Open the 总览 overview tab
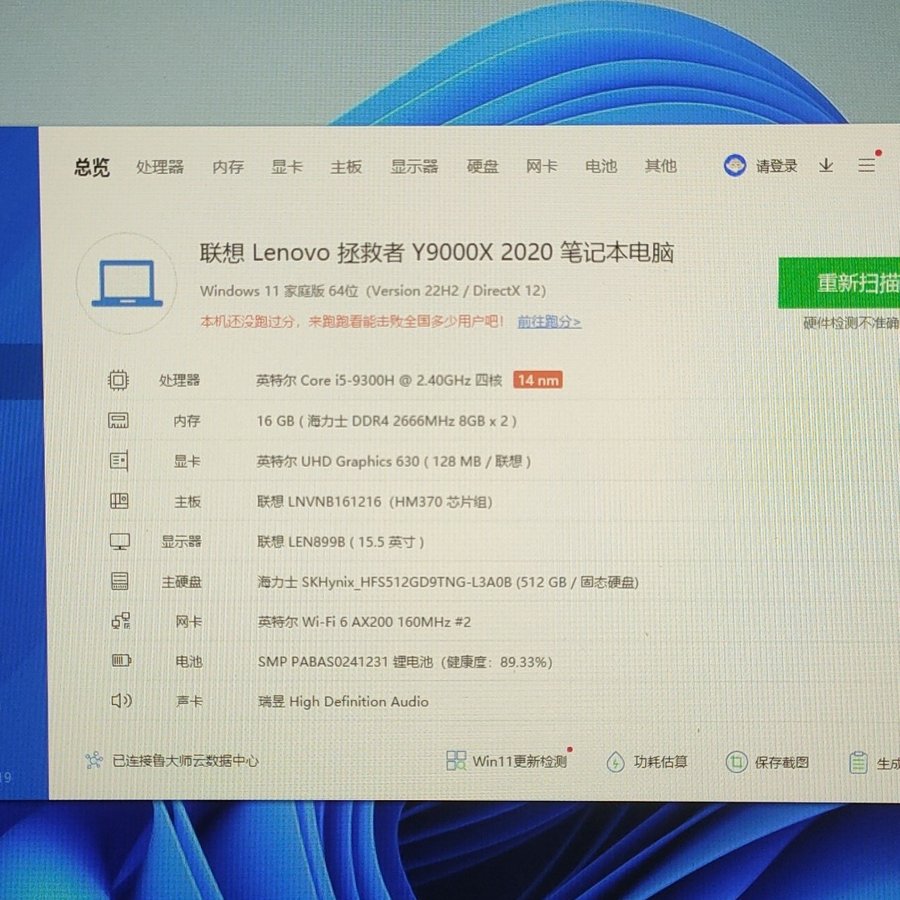Image resolution: width=900 pixels, height=900 pixels. 92,167
